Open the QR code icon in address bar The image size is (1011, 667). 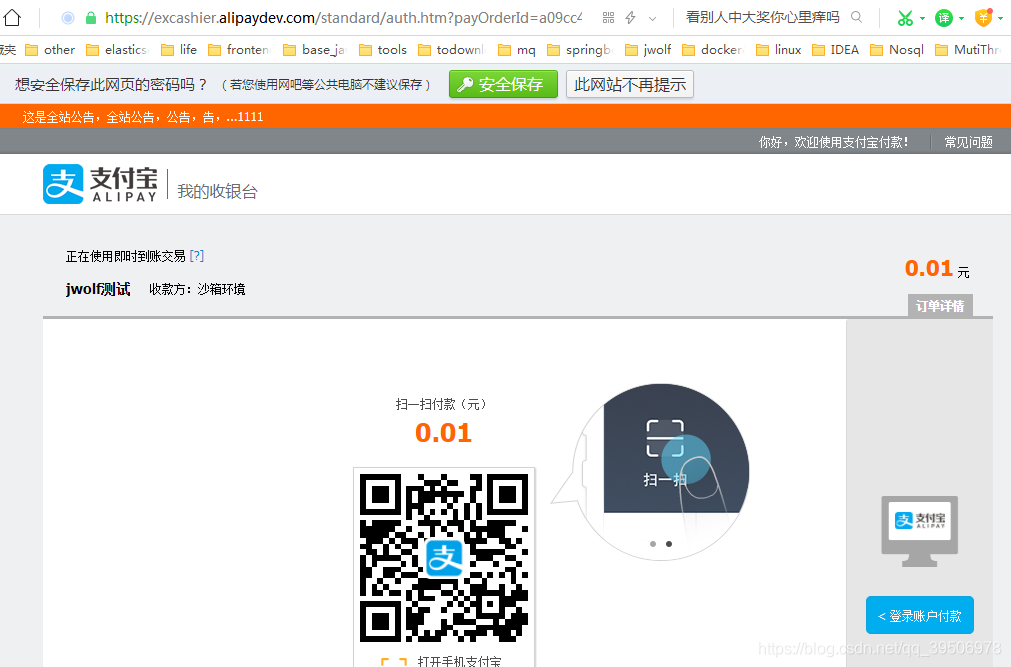point(608,18)
